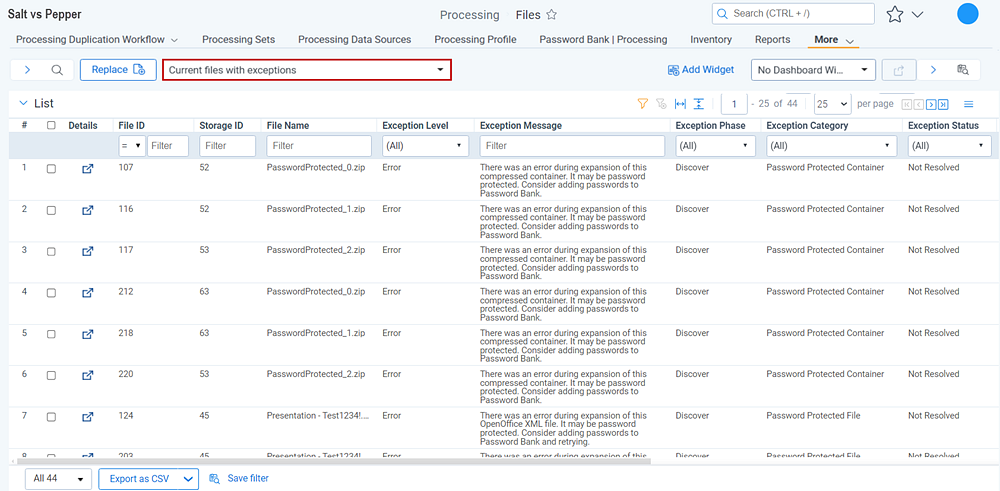Go to the next page arrow

pyautogui.click(x=930, y=105)
